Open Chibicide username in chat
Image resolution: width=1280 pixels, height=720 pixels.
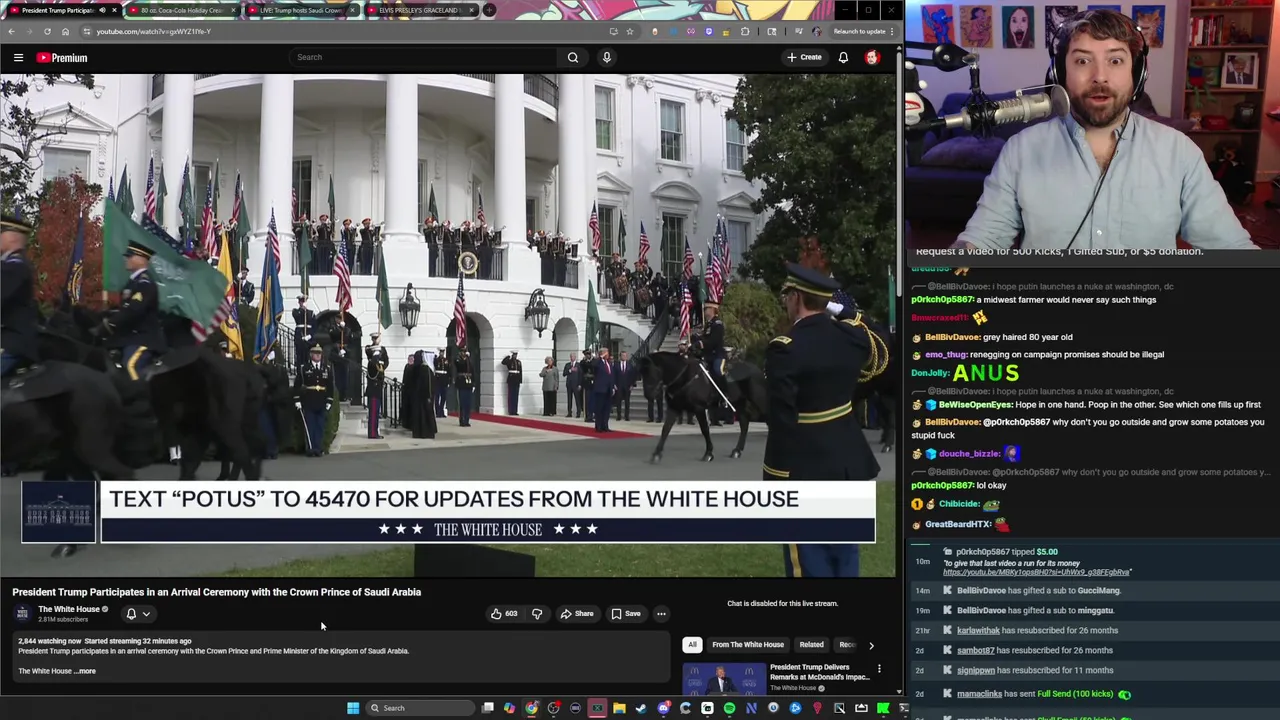point(959,504)
